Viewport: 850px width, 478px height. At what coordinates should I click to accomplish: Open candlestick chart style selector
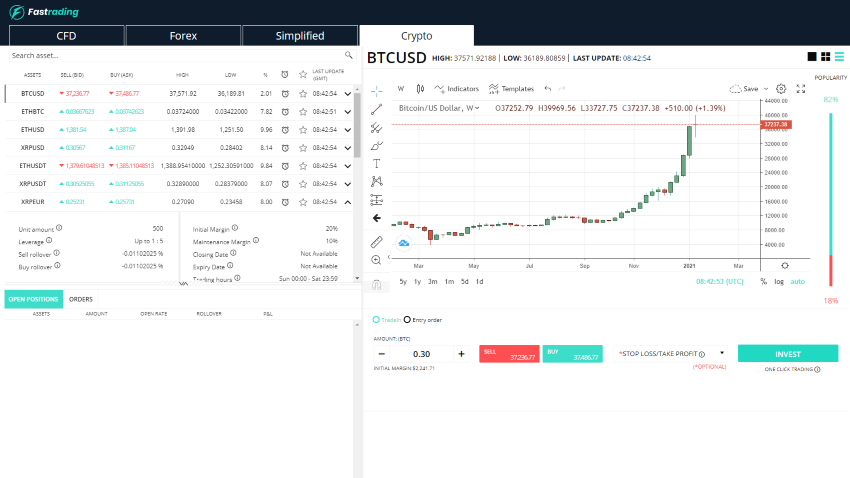420,89
